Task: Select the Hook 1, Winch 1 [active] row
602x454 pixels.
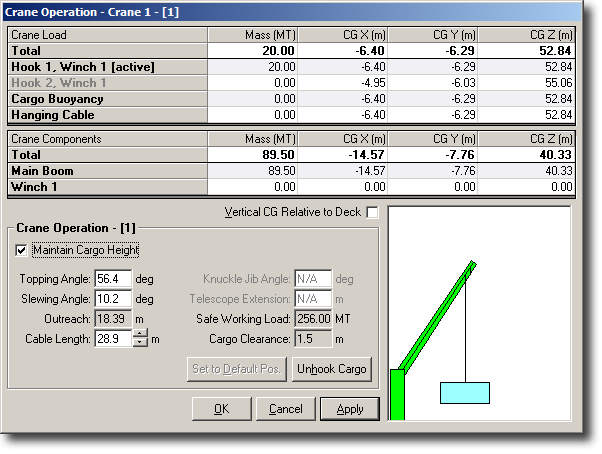Action: pos(291,67)
